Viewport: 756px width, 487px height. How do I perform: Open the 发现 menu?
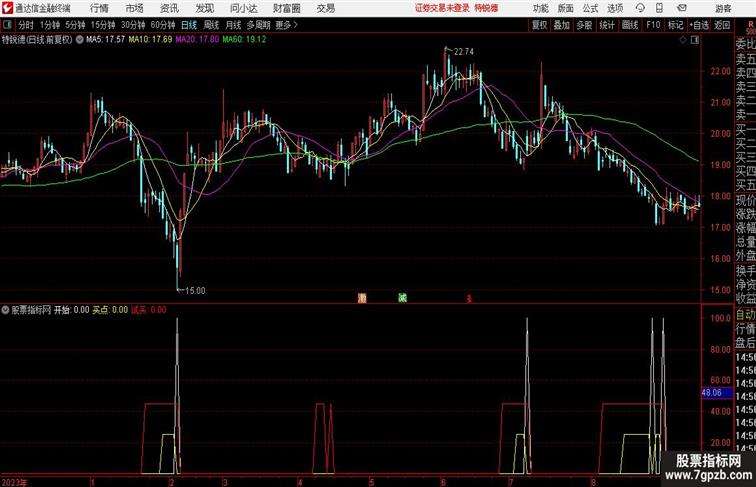(x=204, y=8)
